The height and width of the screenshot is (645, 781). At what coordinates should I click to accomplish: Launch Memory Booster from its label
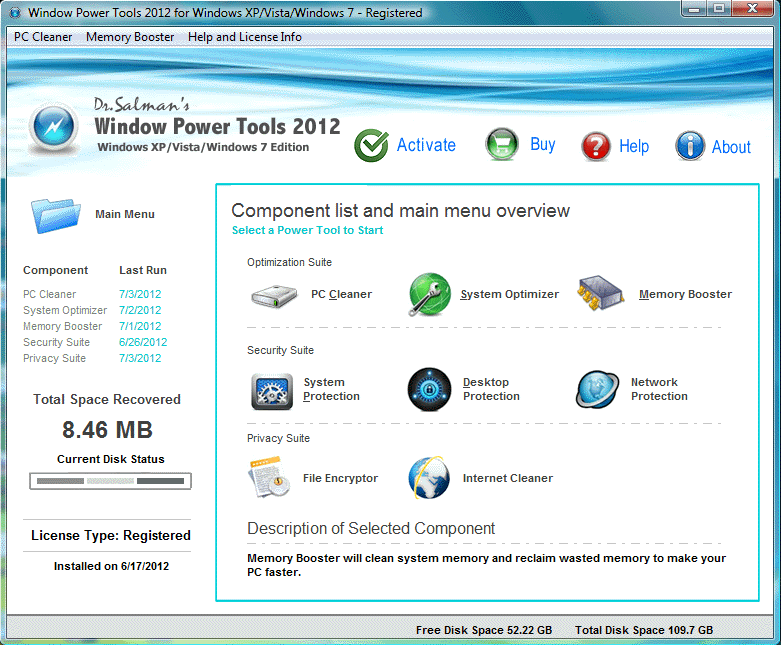685,294
